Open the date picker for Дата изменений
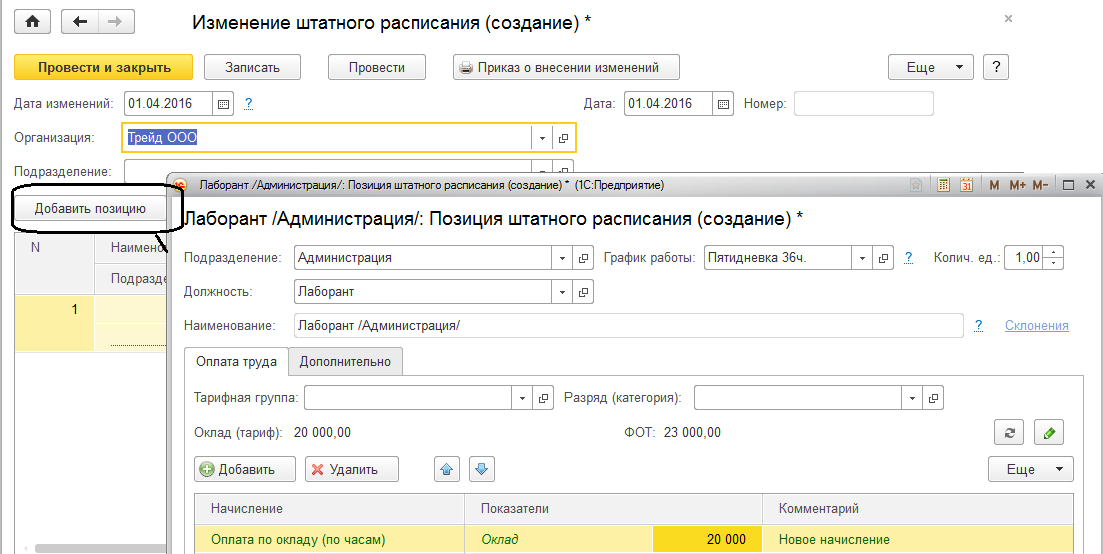This screenshot has width=1103, height=554. coord(224,103)
